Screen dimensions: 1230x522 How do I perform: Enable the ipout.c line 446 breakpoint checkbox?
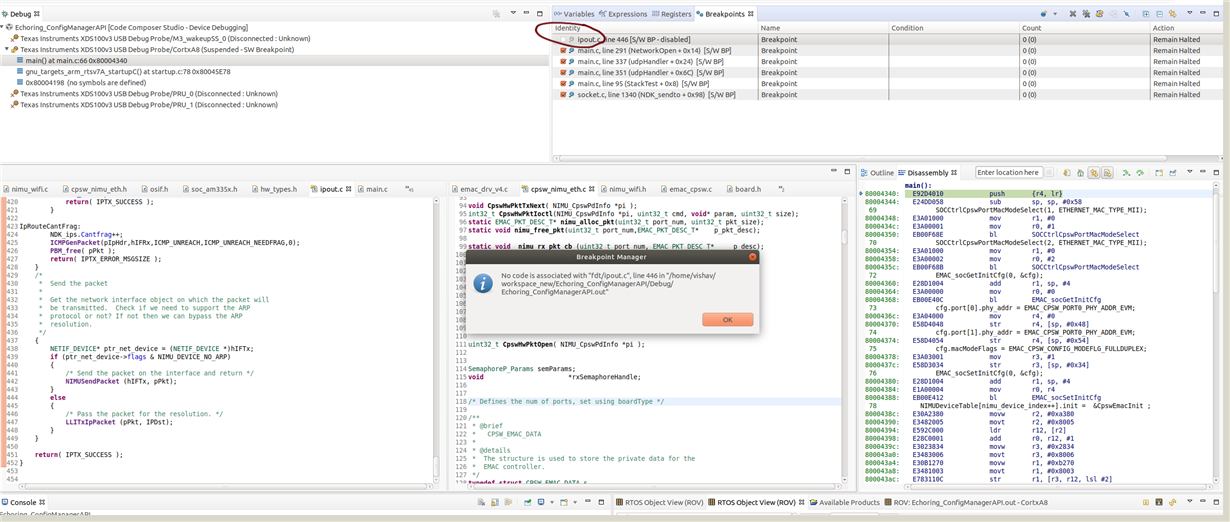[x=563, y=39]
